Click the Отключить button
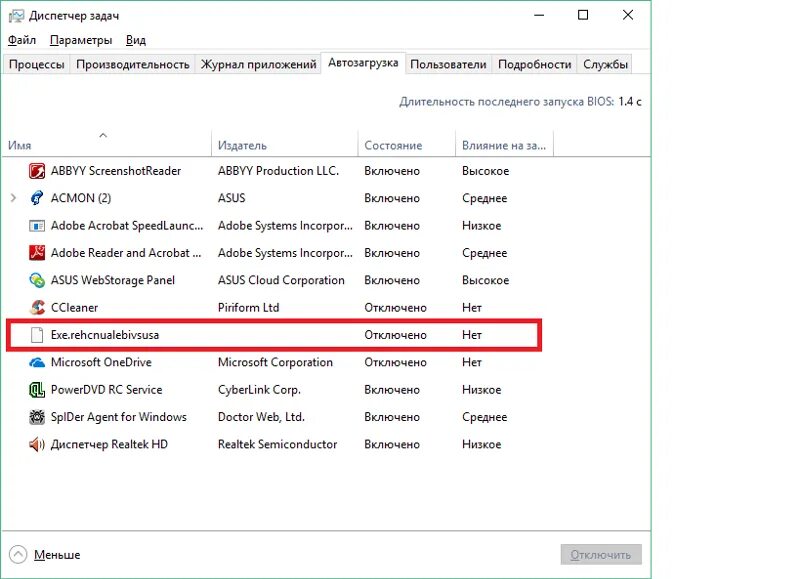Viewport: 800px width, 579px height. pyautogui.click(x=601, y=555)
